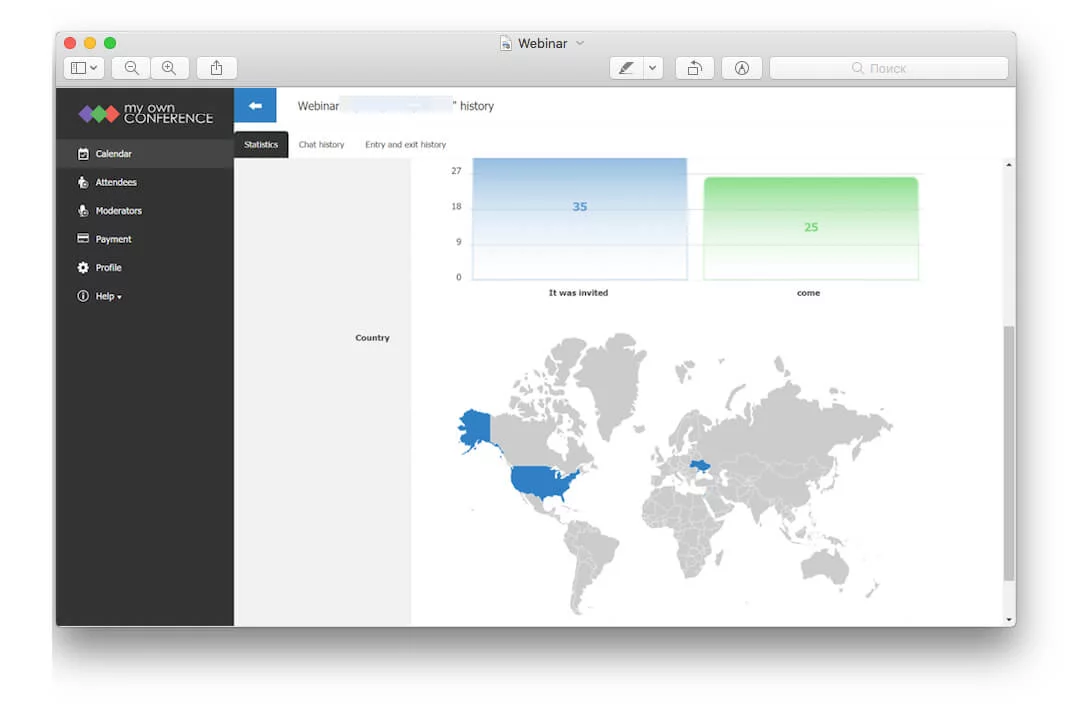Viewport: 1072px width, 707px height.
Task: Click the Moderators microphone person icon
Action: [x=83, y=211]
